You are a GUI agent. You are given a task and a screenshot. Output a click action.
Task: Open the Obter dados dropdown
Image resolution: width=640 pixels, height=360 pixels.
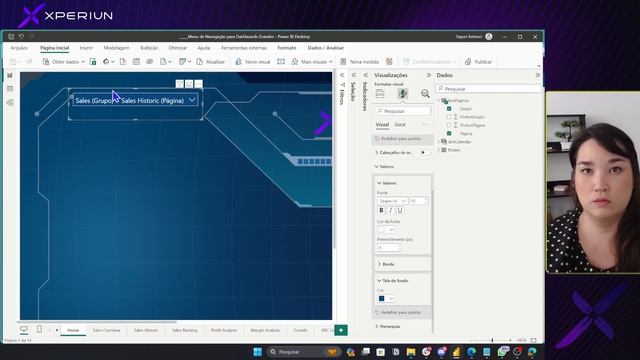[64, 62]
